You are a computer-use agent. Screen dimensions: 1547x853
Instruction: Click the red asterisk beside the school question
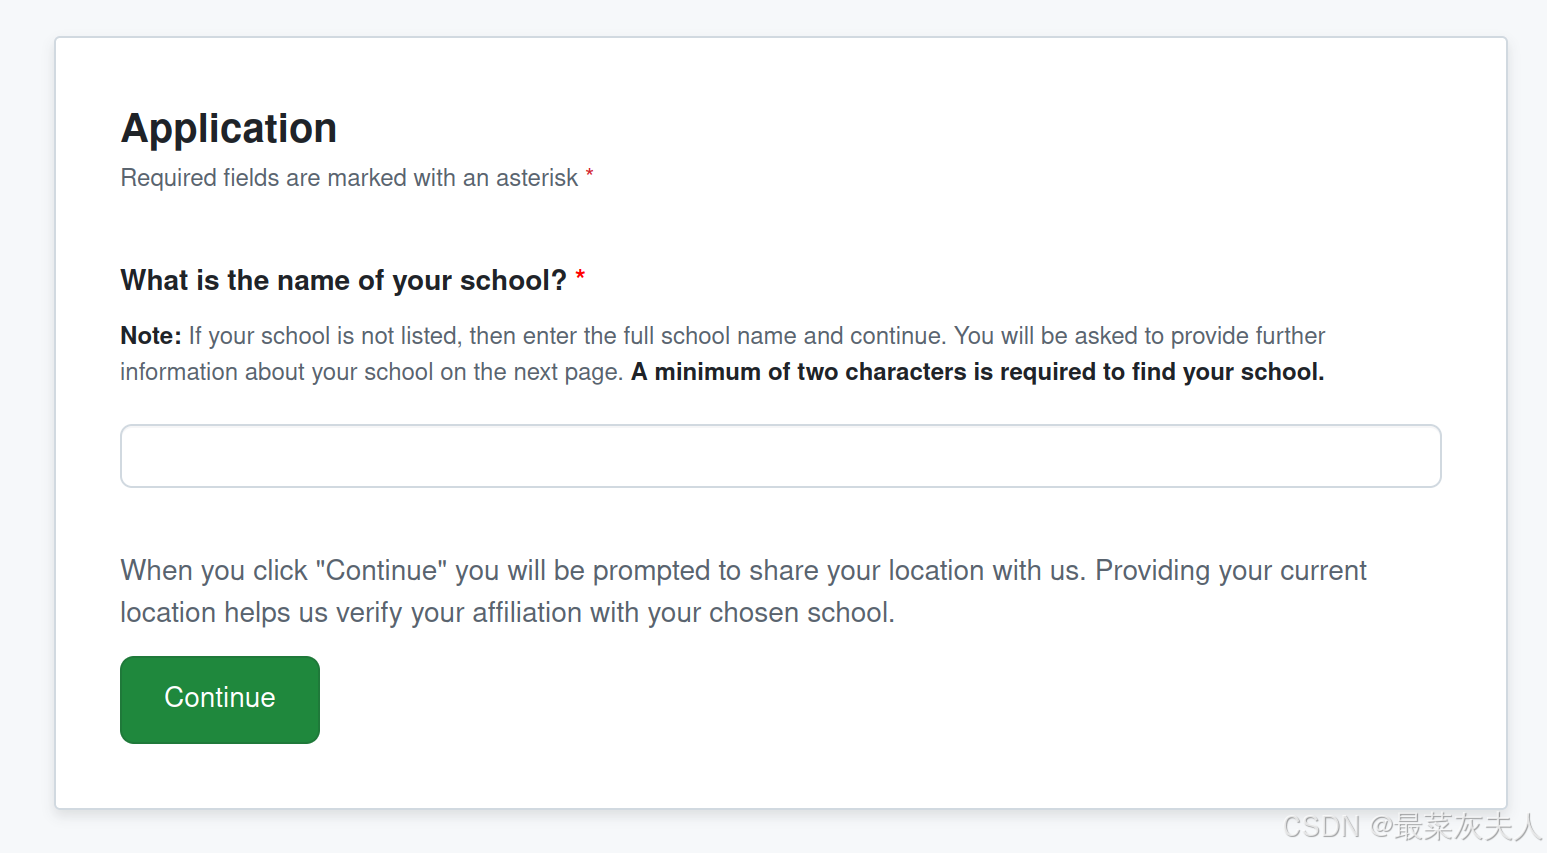[x=580, y=277]
